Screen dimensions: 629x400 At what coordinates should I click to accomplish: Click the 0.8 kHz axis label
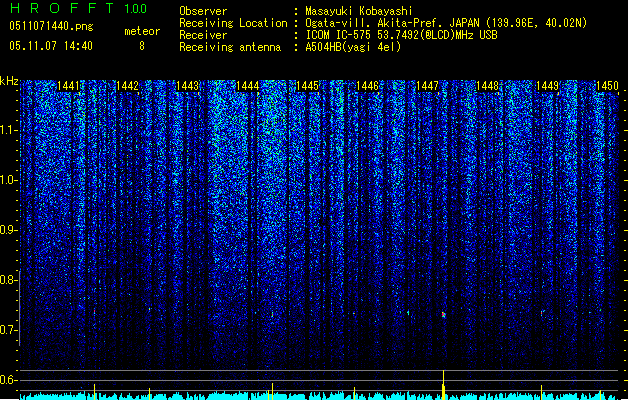pos(9,280)
